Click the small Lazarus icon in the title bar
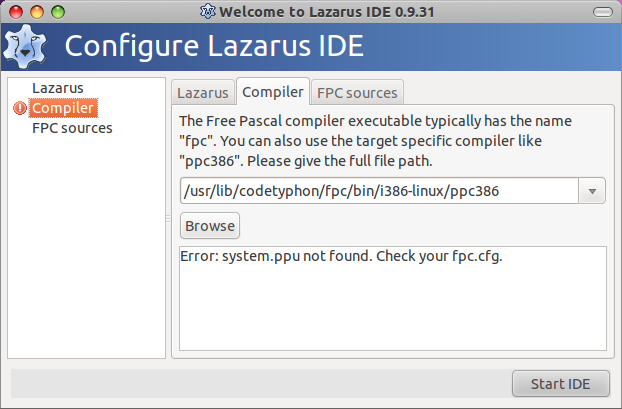622x409 pixels. point(207,12)
